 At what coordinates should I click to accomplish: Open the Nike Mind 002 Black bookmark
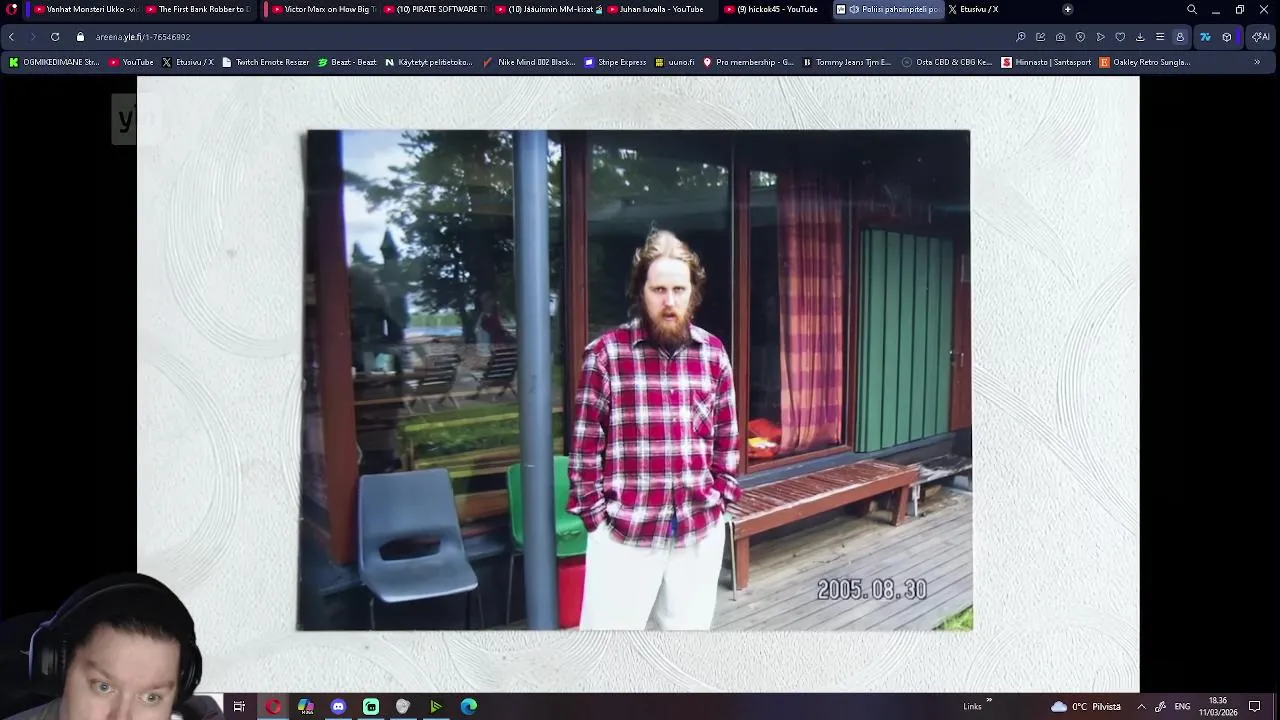pos(529,62)
